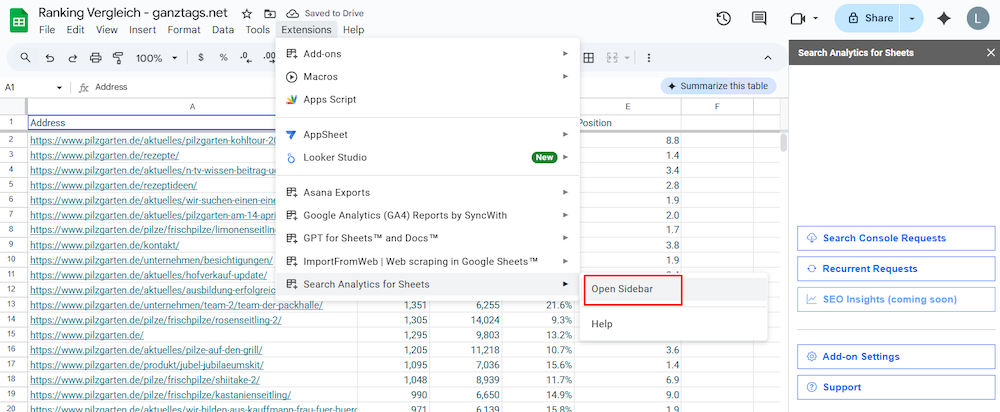
Task: Open Search Console Requests in the sidebar
Action: [896, 238]
